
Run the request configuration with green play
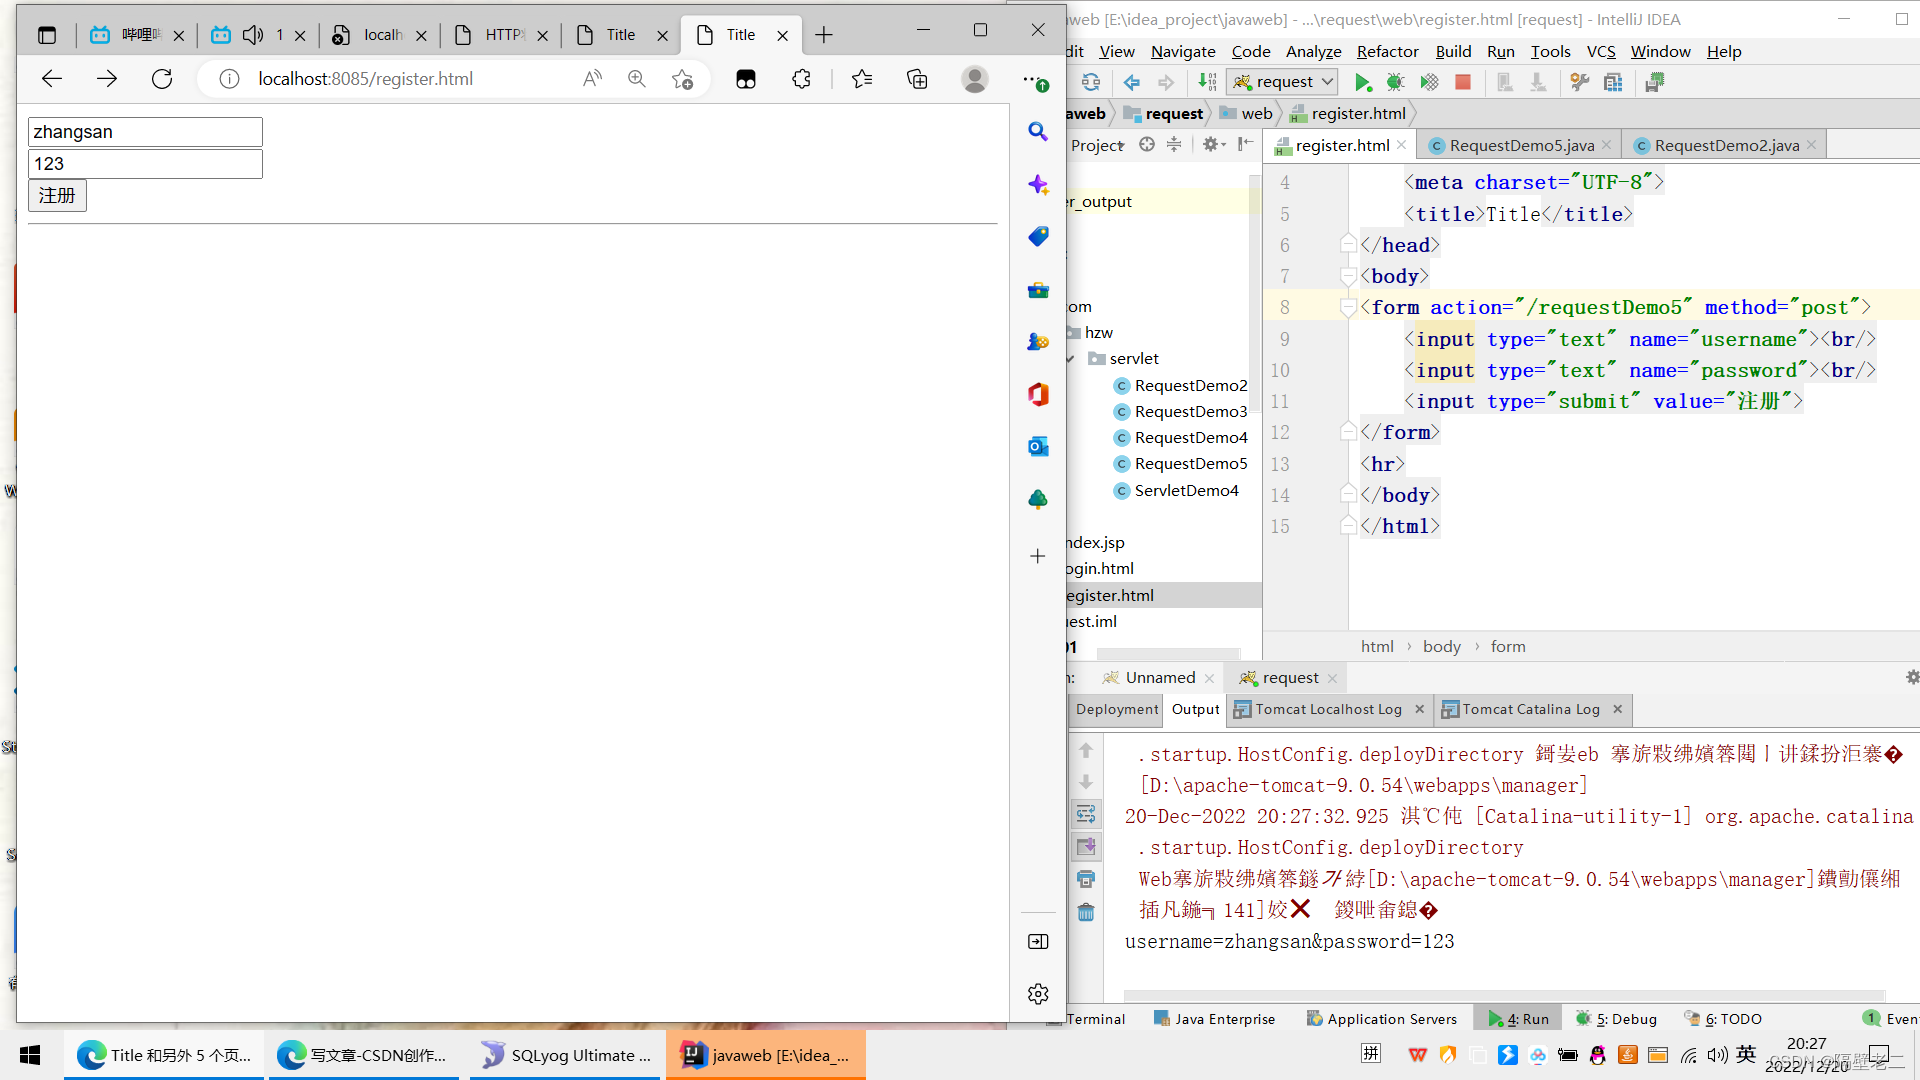[1362, 82]
